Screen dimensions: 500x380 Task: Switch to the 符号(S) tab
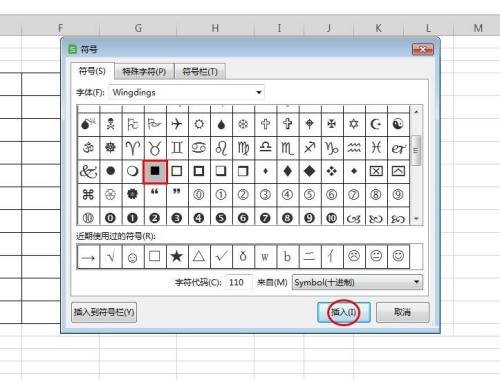click(x=92, y=71)
